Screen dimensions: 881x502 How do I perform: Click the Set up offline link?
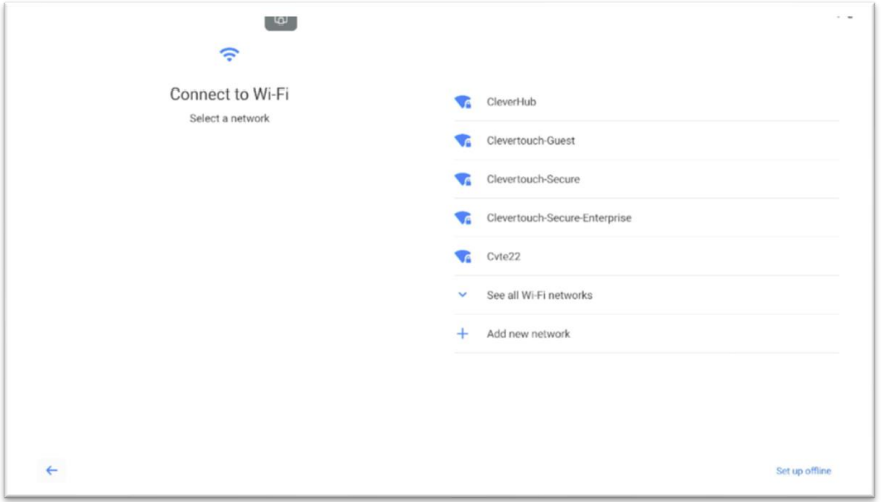803,471
